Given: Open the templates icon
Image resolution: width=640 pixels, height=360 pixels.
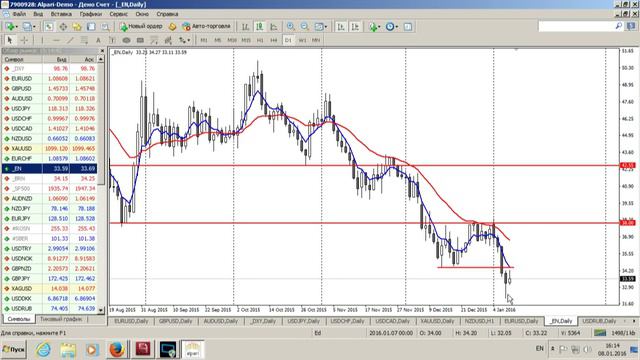Looking at the screenshot, I should click(x=408, y=27).
